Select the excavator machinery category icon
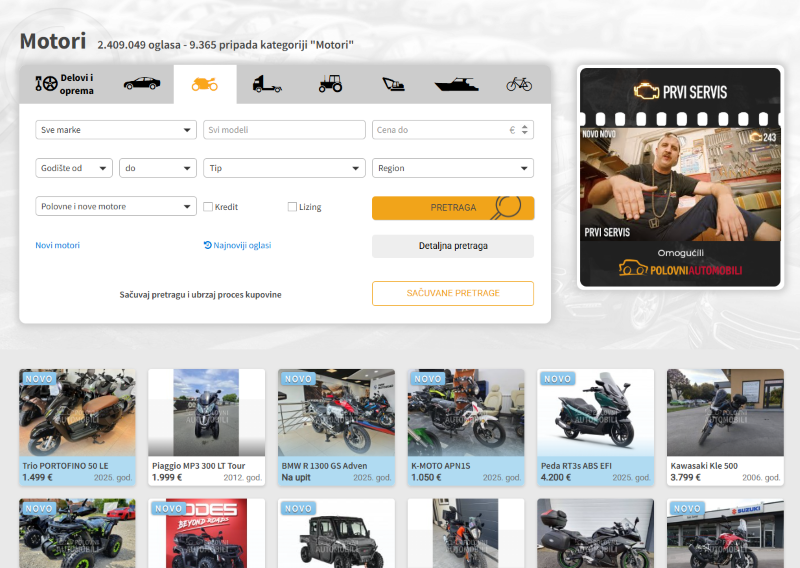800x568 pixels. (393, 85)
